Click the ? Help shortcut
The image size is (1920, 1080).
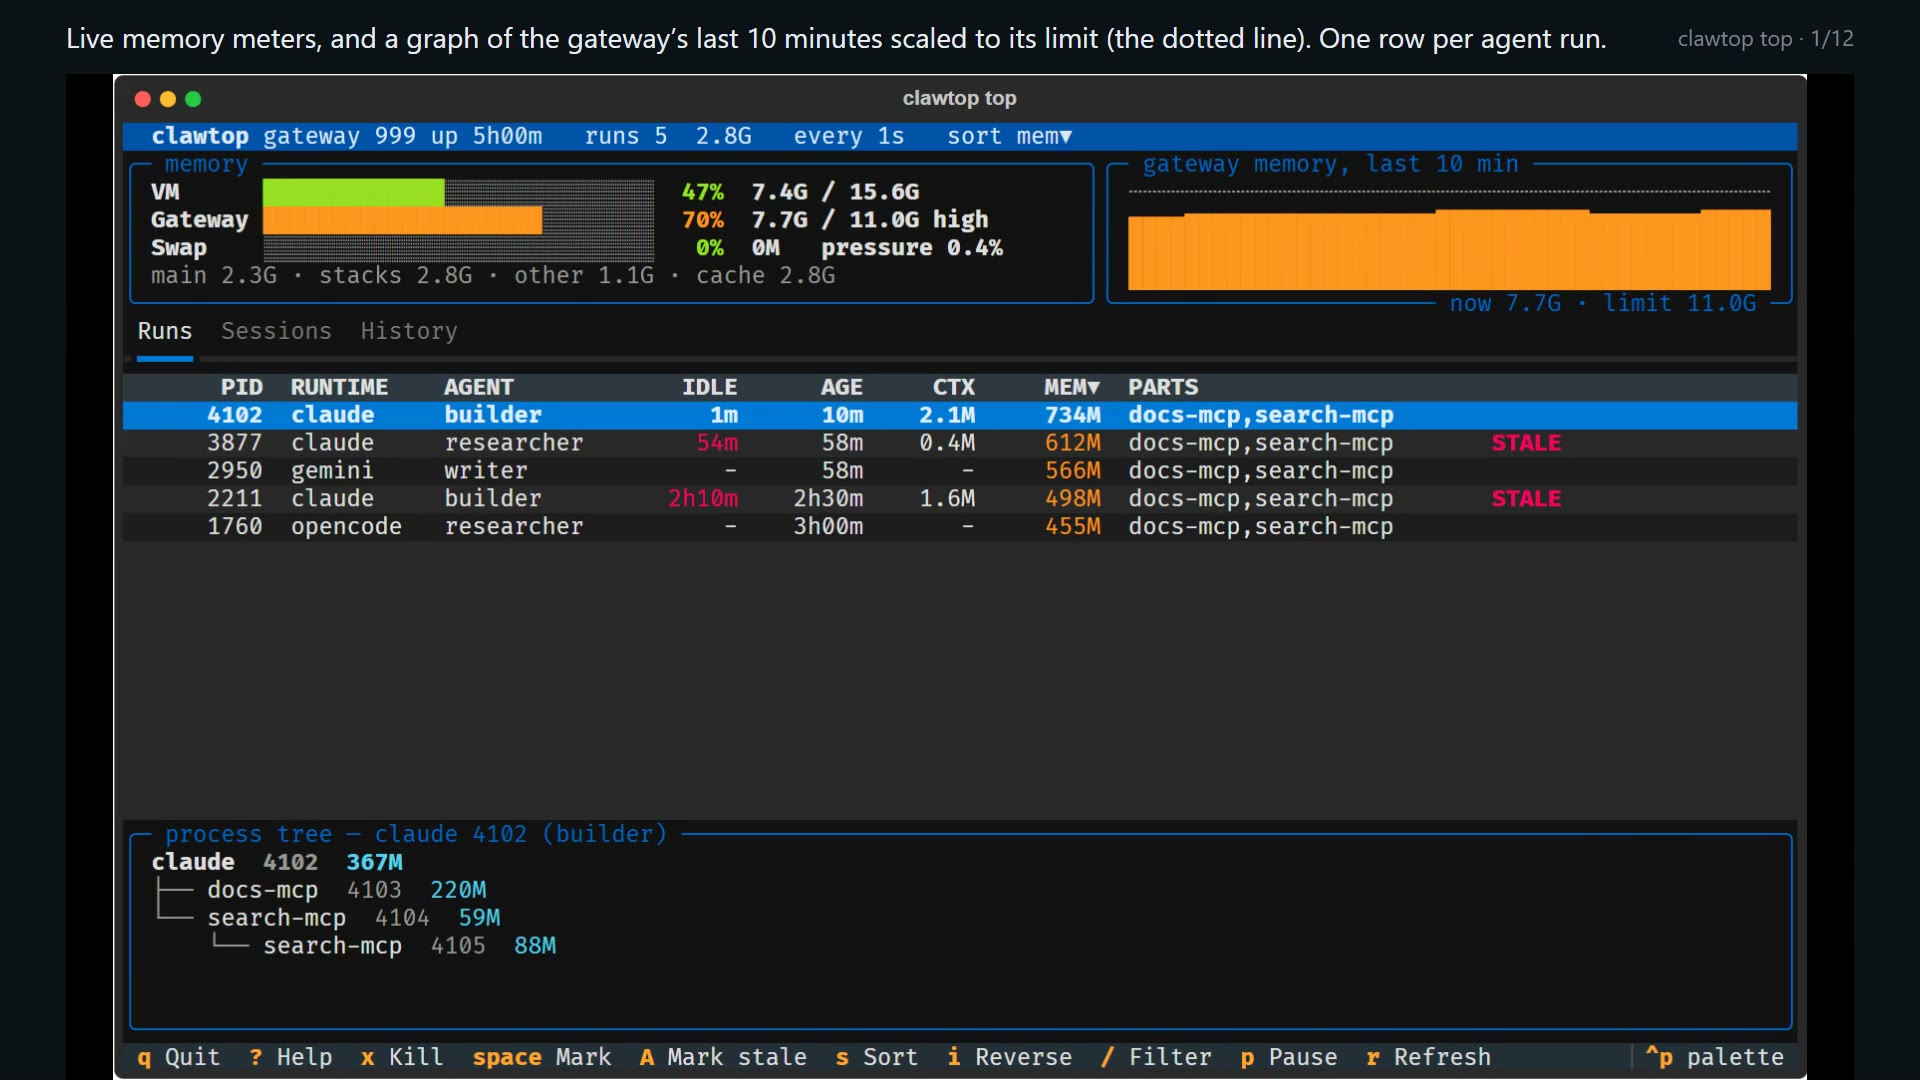pyautogui.click(x=290, y=1057)
